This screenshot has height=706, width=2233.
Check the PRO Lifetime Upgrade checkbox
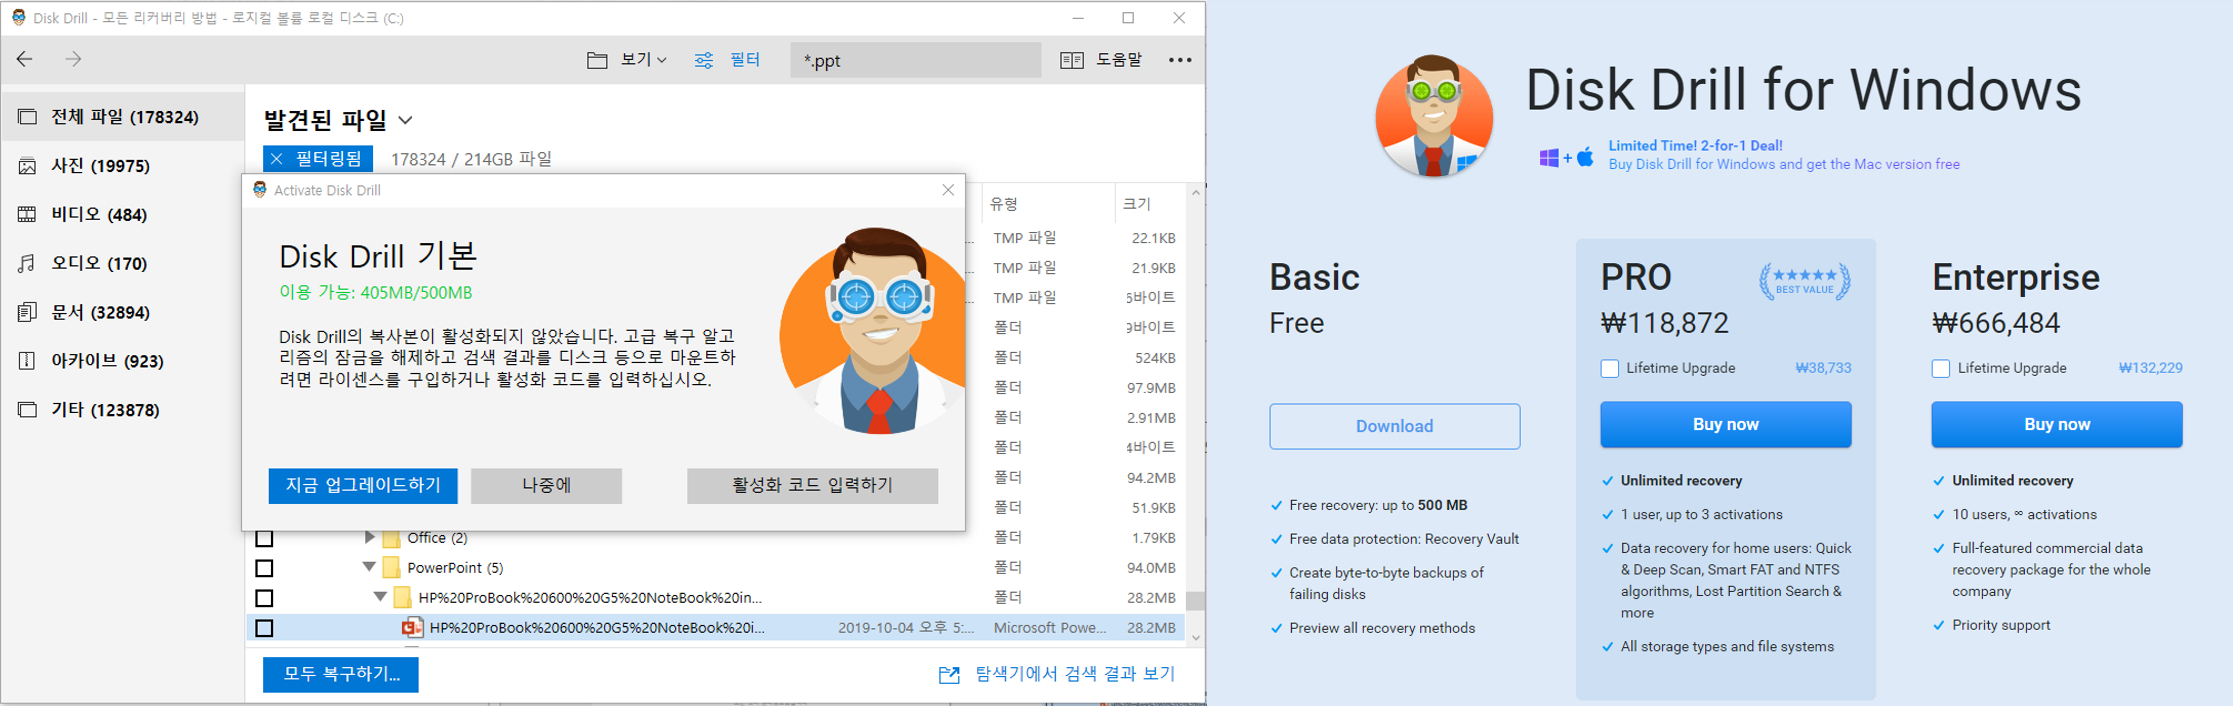1609,368
